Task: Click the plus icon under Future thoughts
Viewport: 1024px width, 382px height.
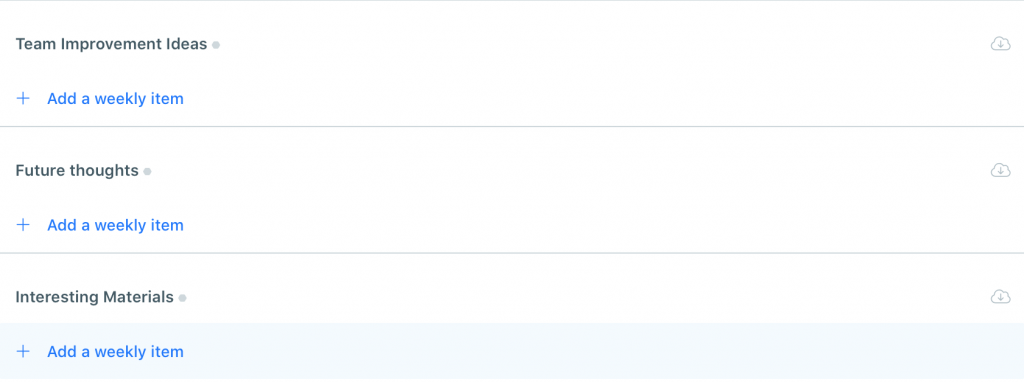Action: [23, 225]
